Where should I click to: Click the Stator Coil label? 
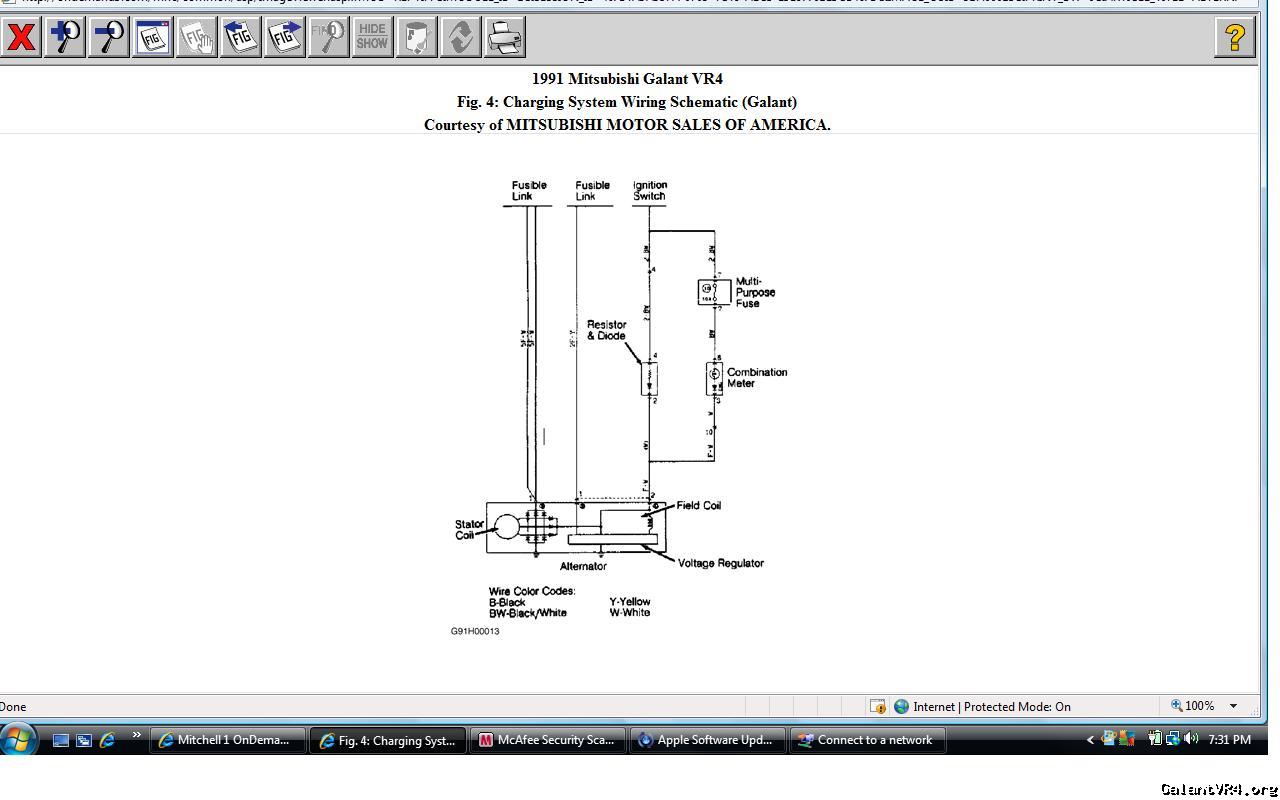pos(469,529)
